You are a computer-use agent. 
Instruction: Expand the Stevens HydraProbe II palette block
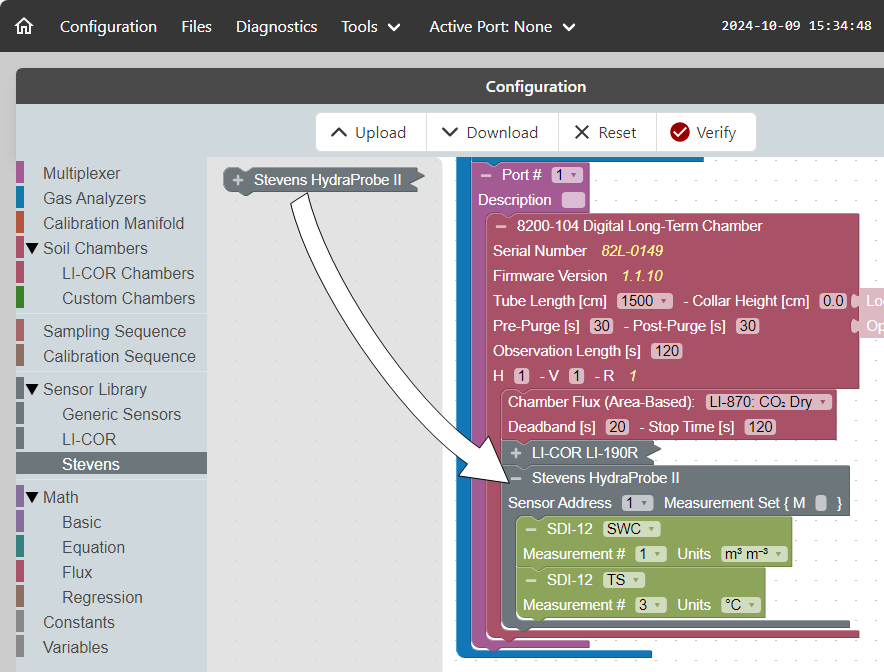[x=238, y=180]
